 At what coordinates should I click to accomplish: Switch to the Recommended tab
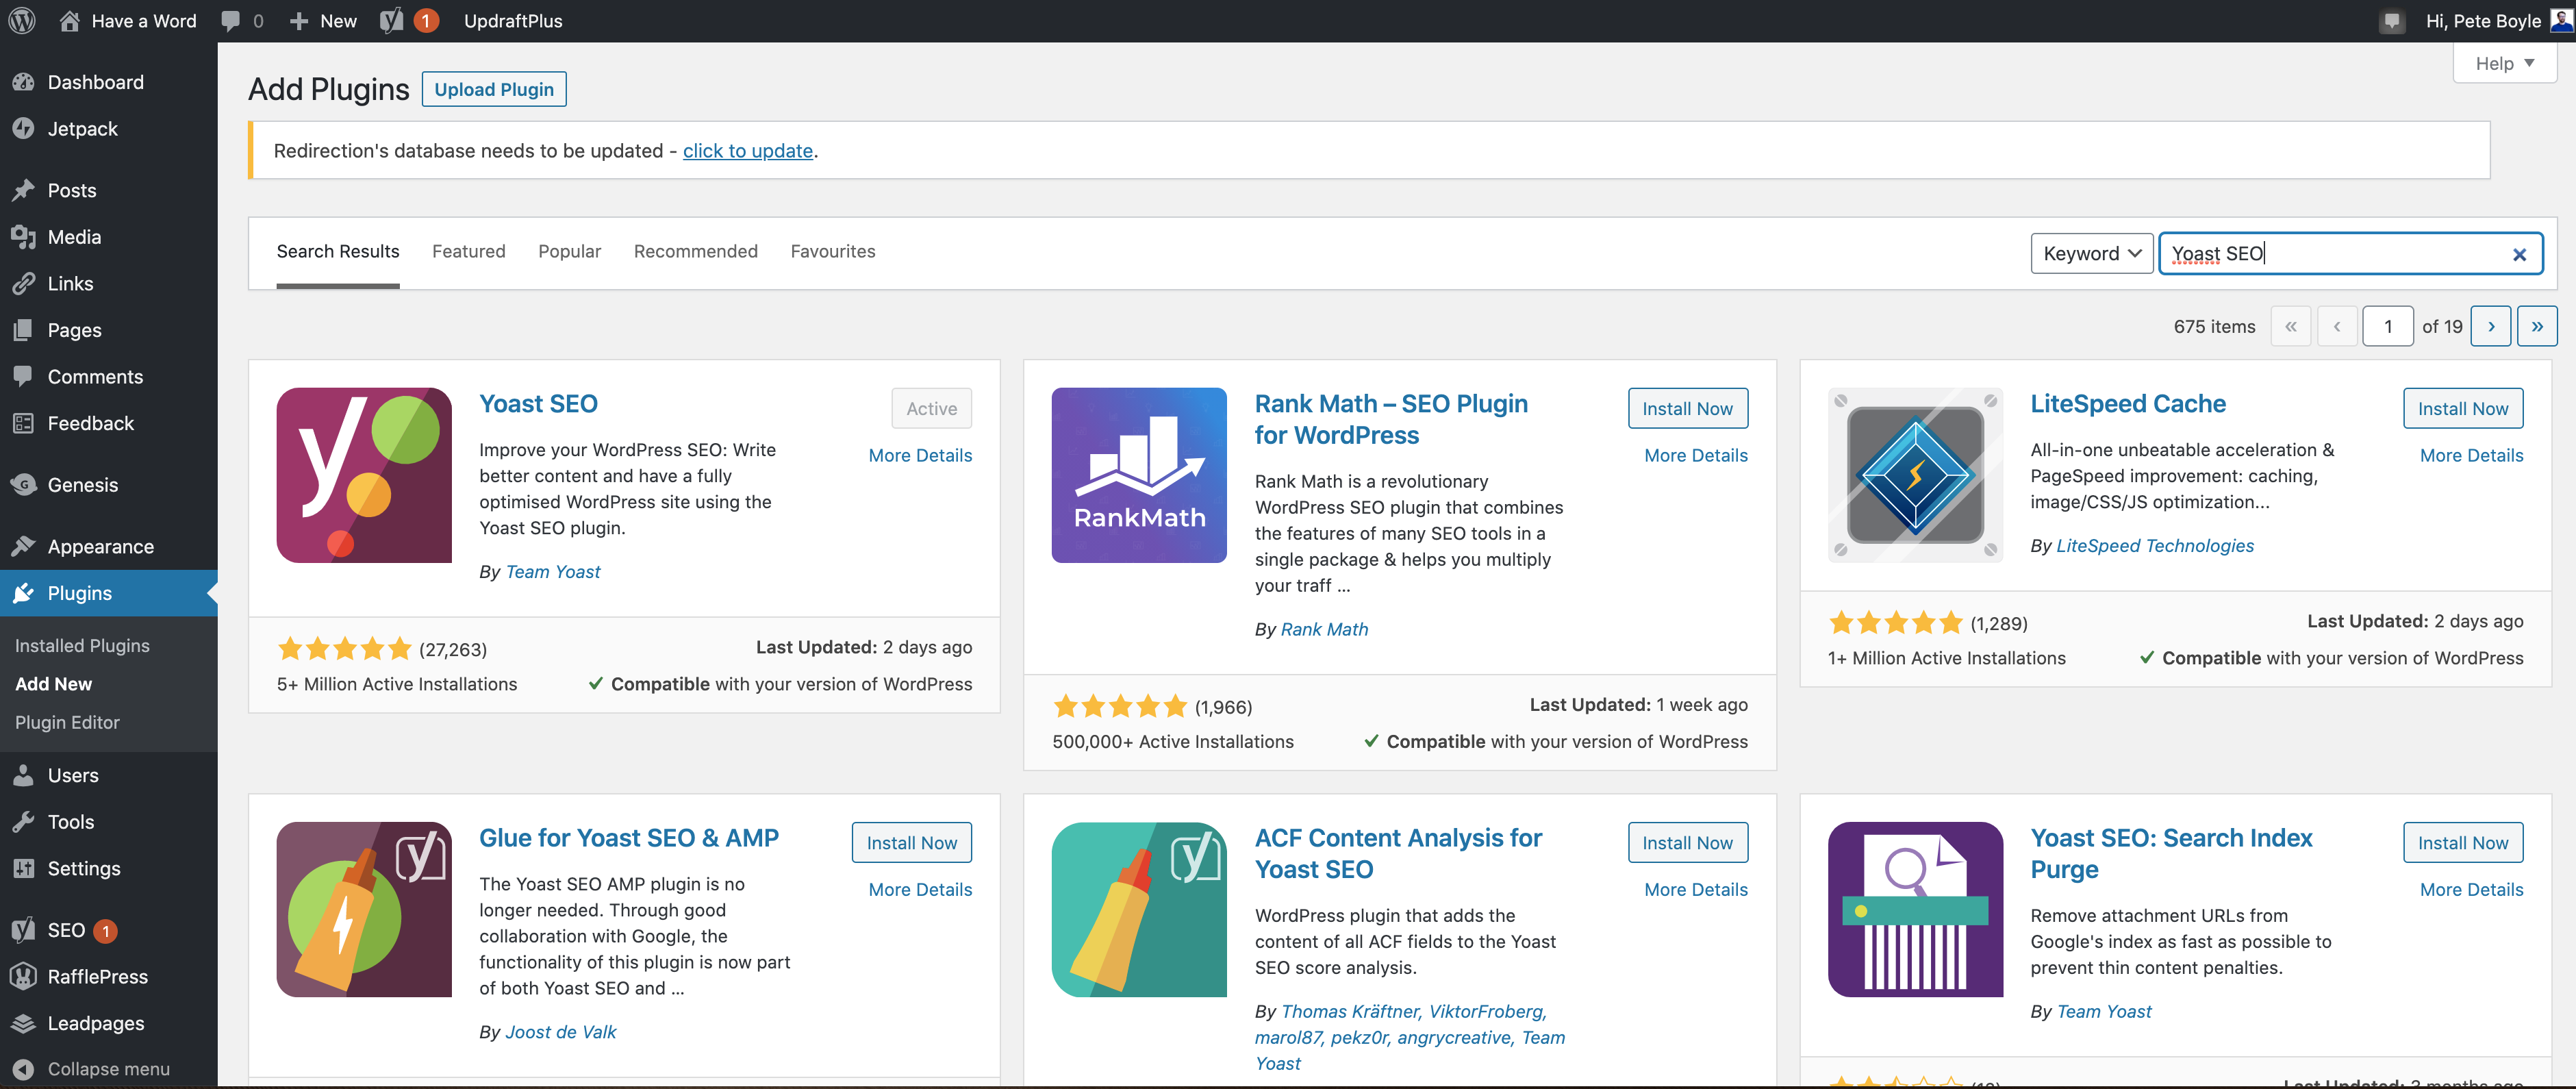[695, 251]
